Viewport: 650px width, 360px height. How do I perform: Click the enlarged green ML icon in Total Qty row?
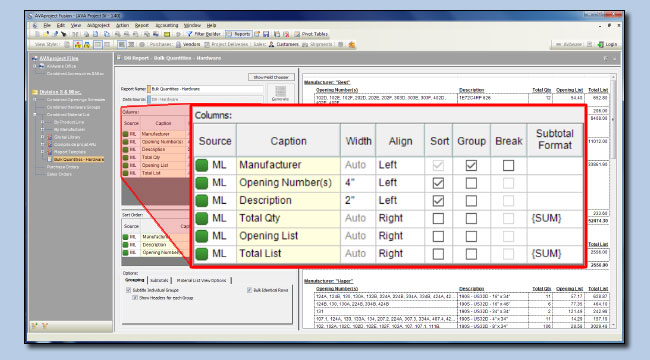(202, 218)
